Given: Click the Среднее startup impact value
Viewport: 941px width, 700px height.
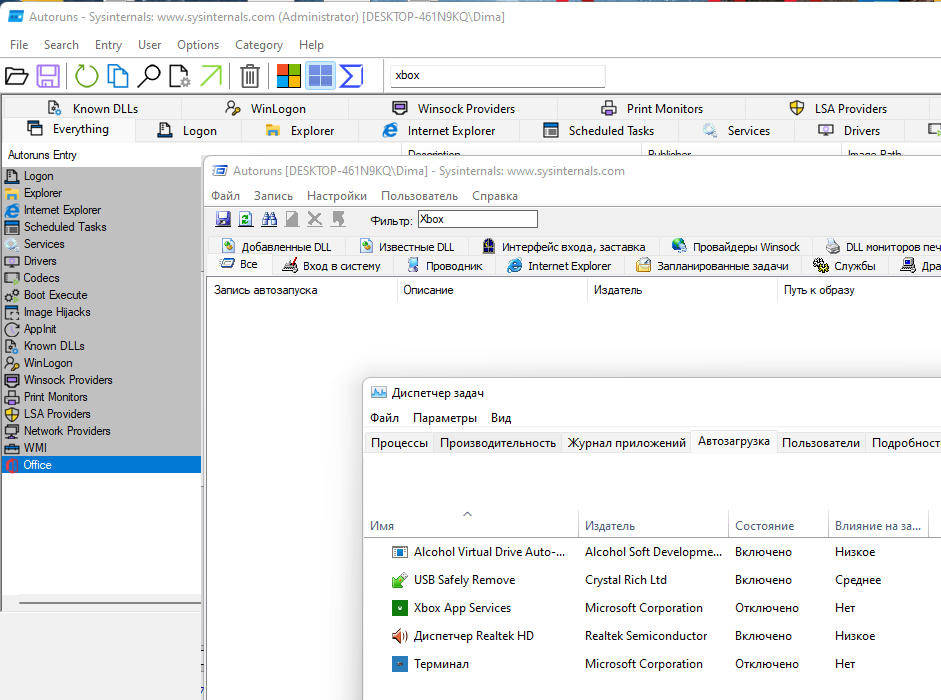Looking at the screenshot, I should 858,580.
